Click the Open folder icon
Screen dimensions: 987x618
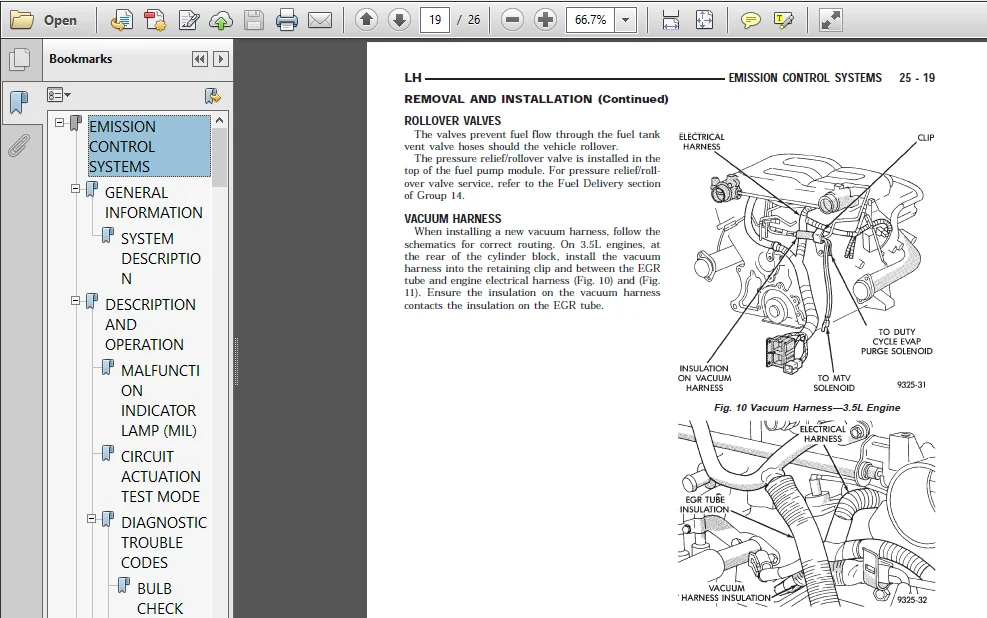21,20
